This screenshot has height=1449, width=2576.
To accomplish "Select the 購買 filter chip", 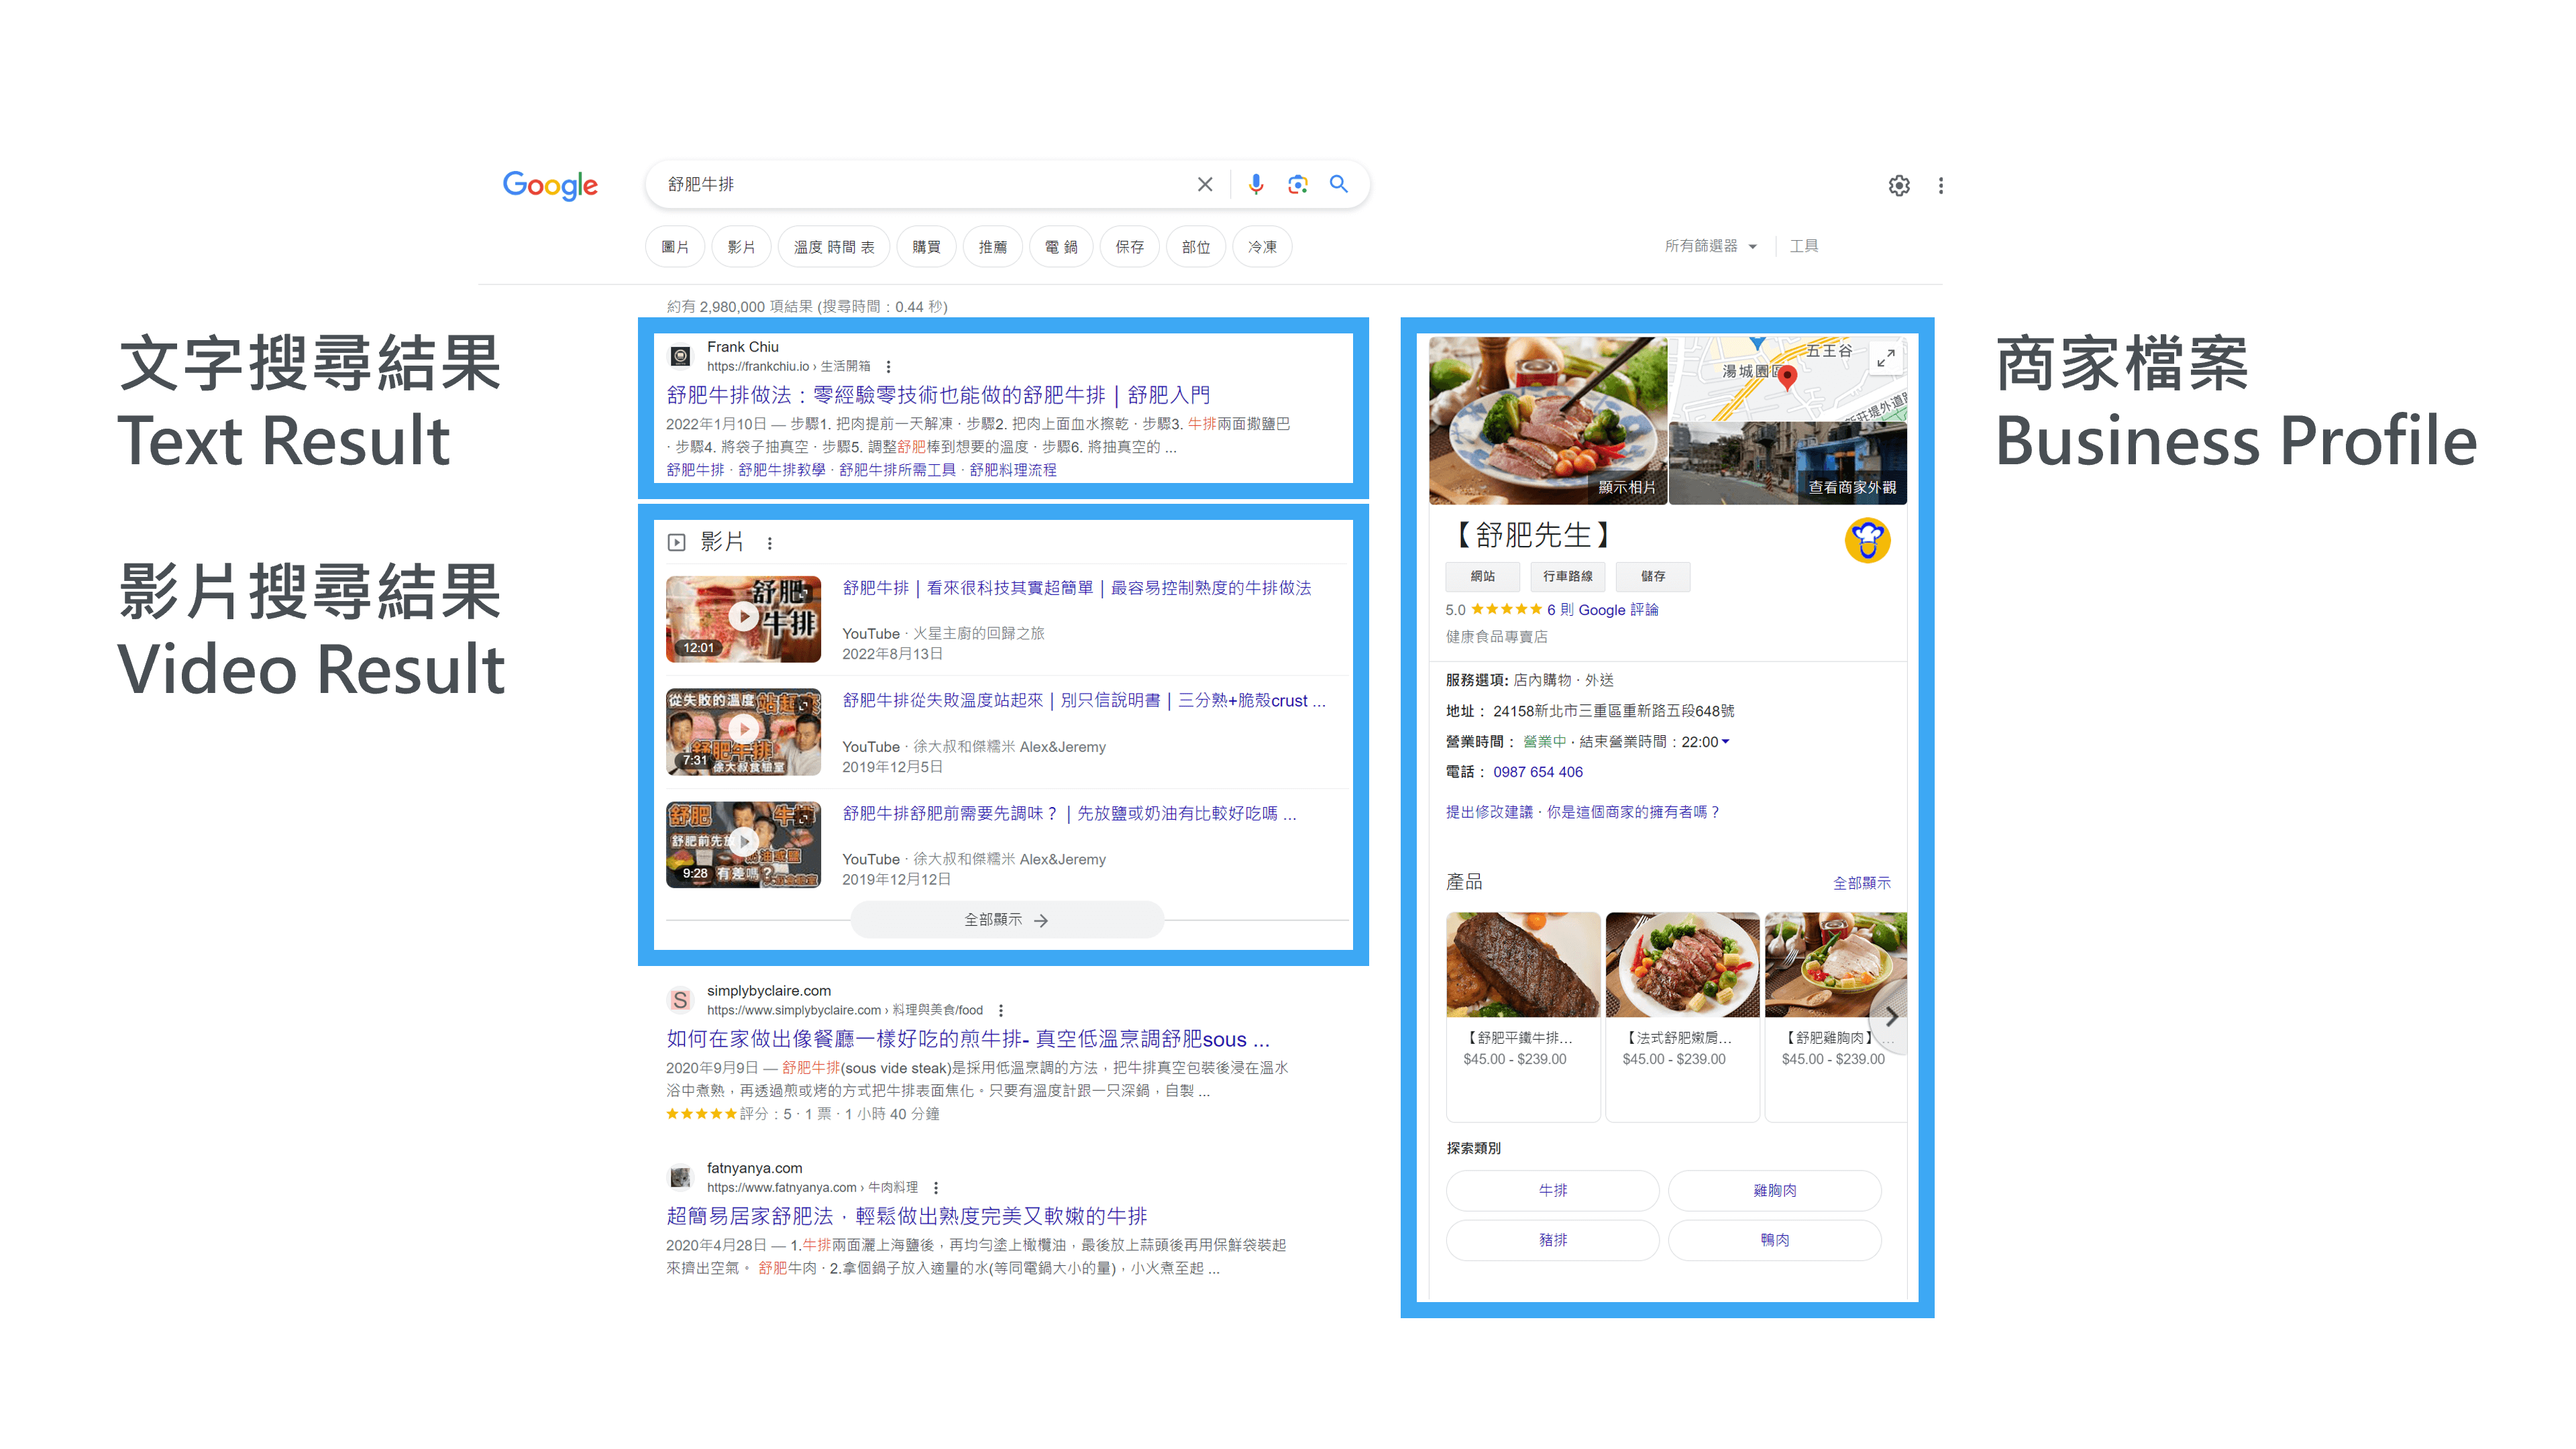I will click(926, 247).
